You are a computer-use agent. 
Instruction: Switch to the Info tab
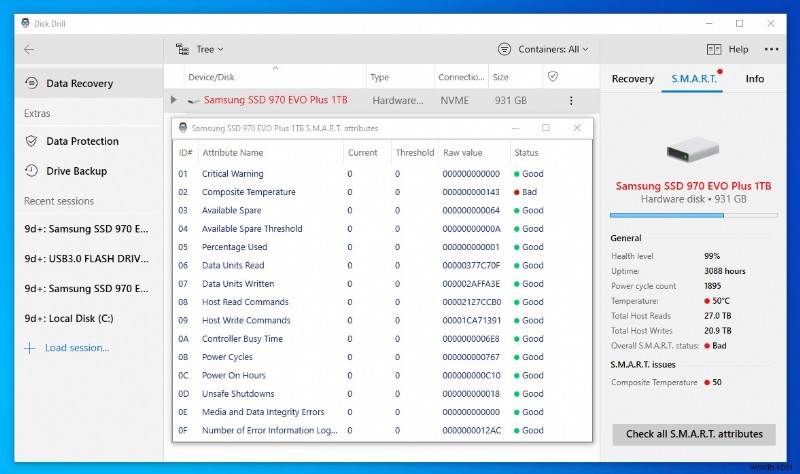coord(754,79)
